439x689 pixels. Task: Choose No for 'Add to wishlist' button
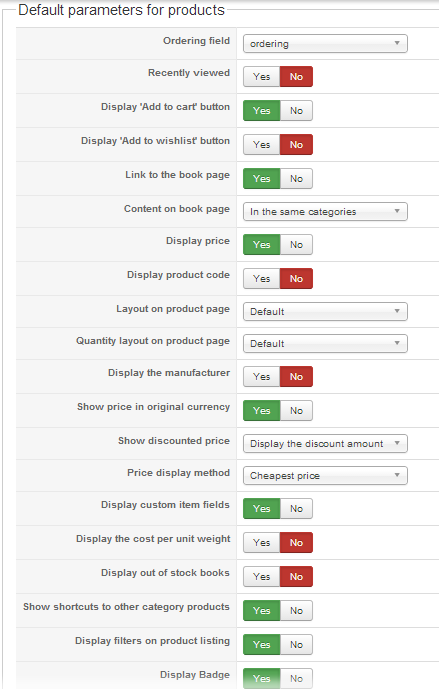click(296, 145)
